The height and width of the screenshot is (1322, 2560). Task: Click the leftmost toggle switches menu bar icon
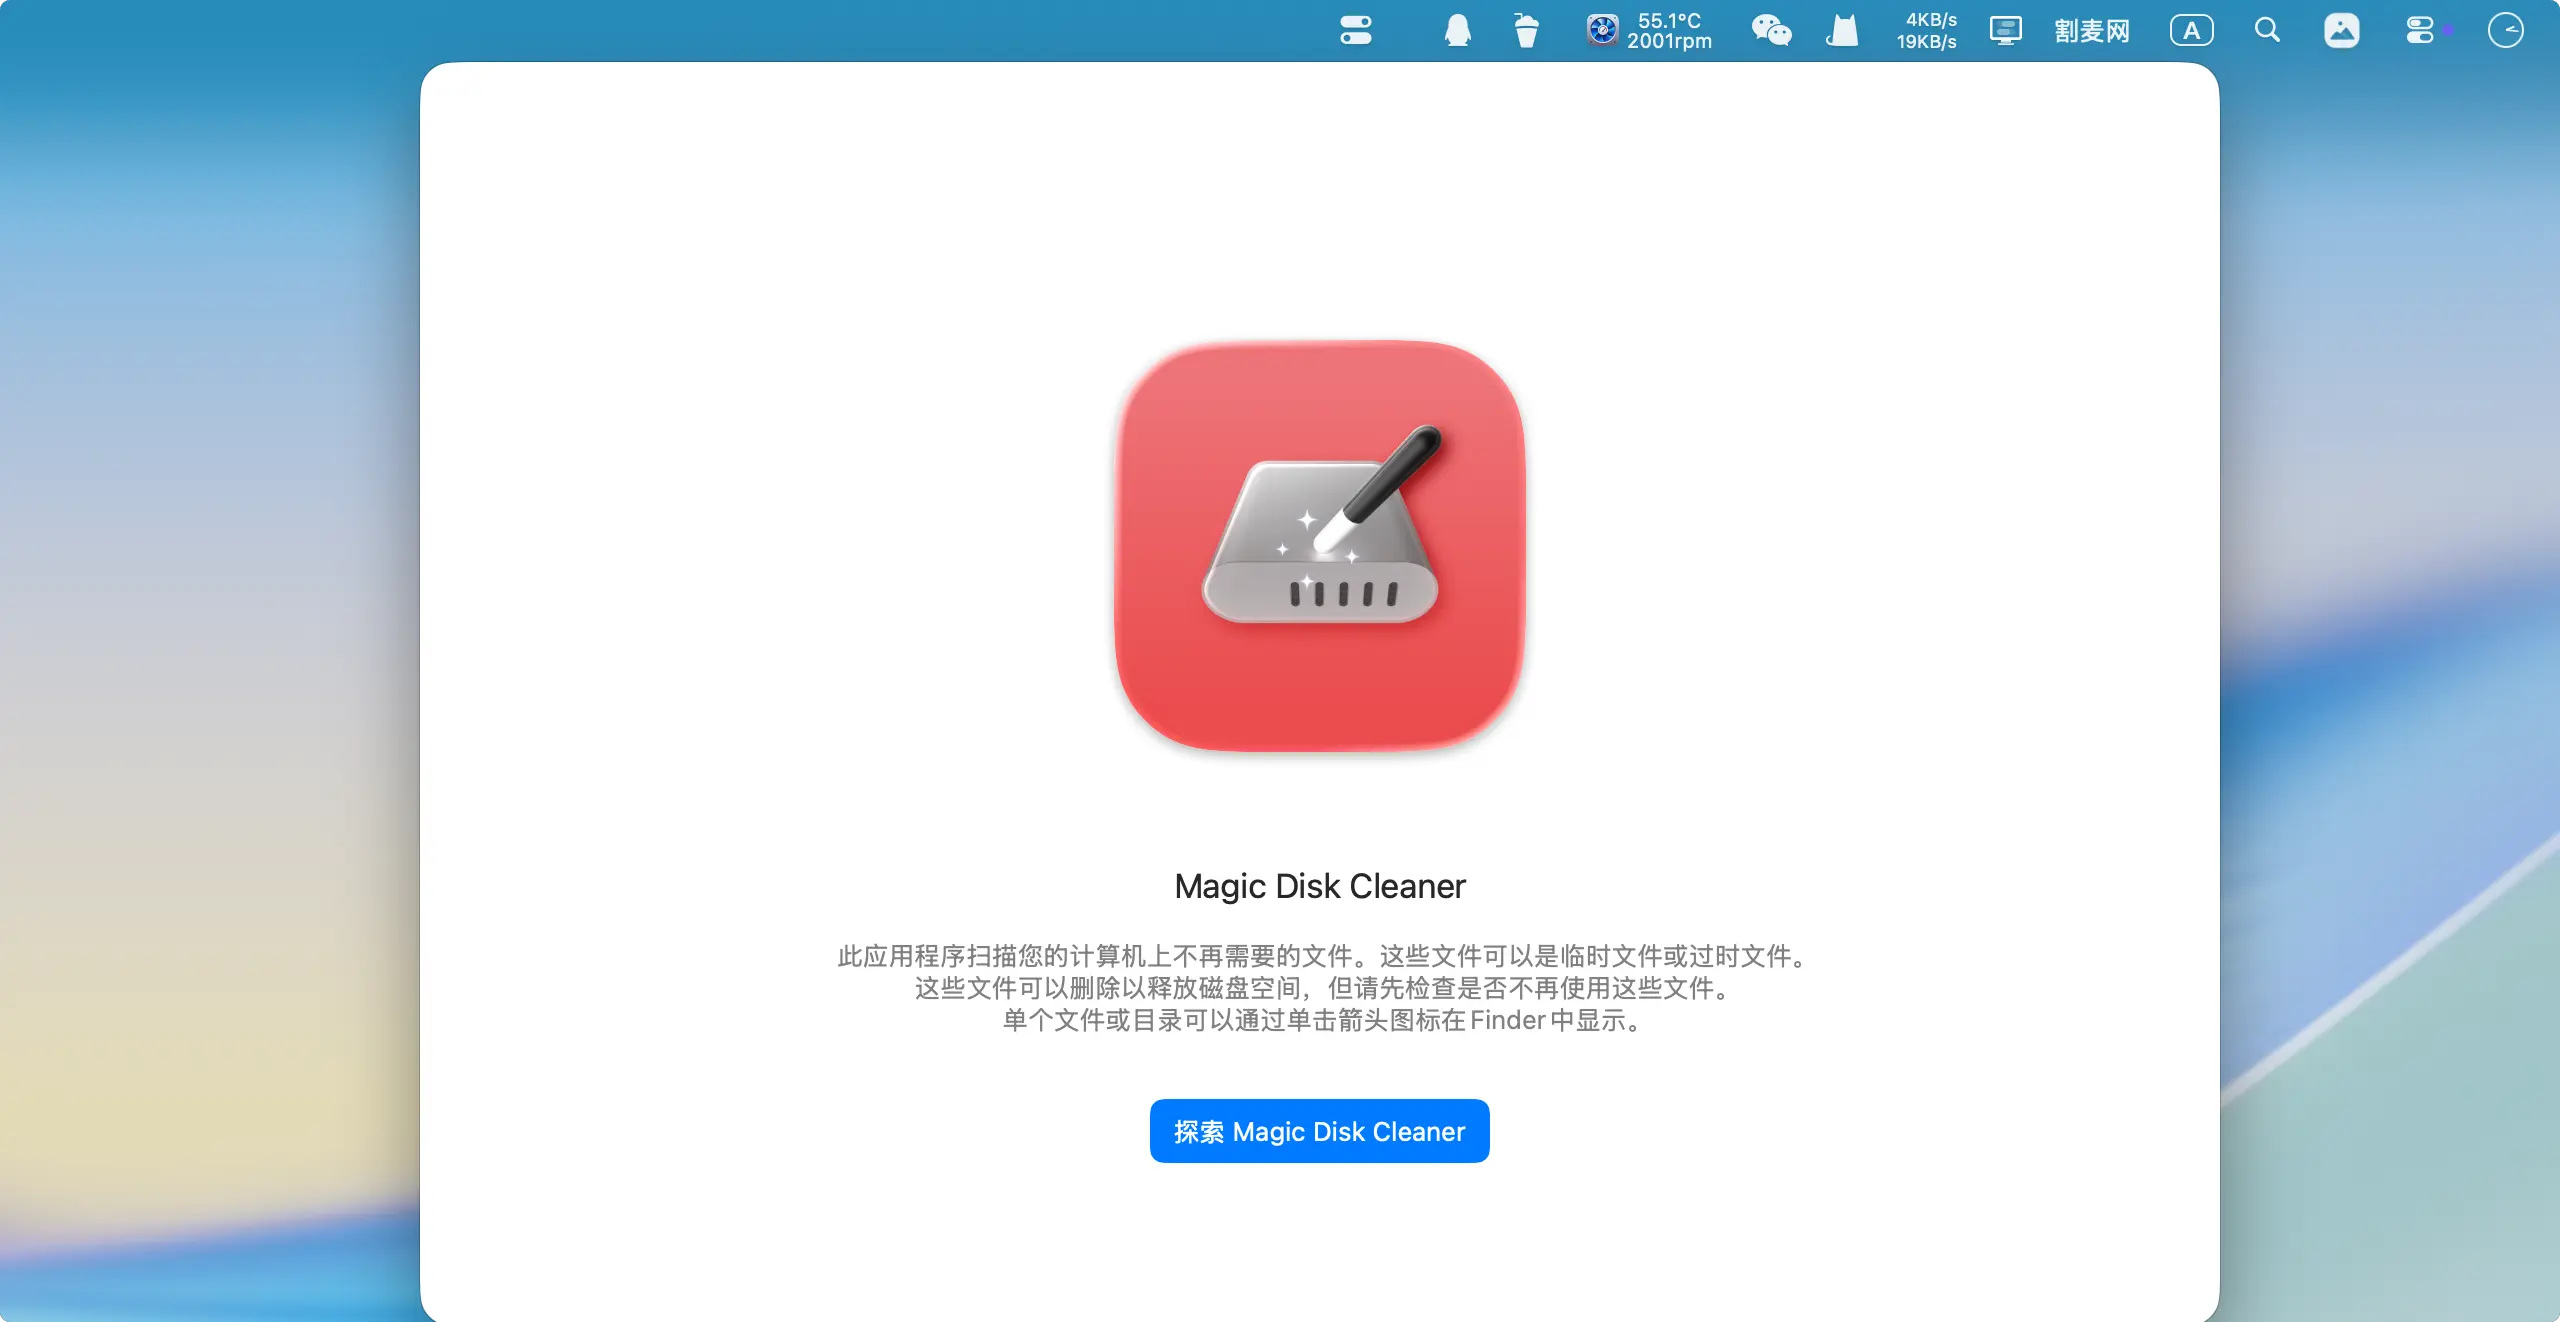[x=1356, y=31]
